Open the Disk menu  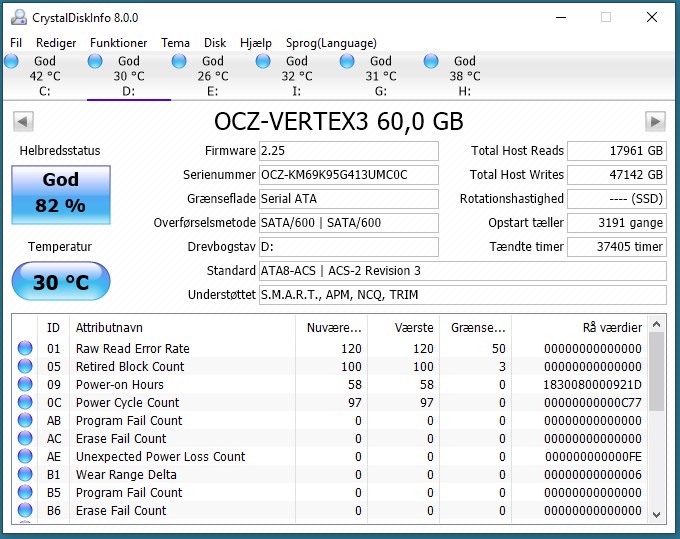(x=215, y=43)
